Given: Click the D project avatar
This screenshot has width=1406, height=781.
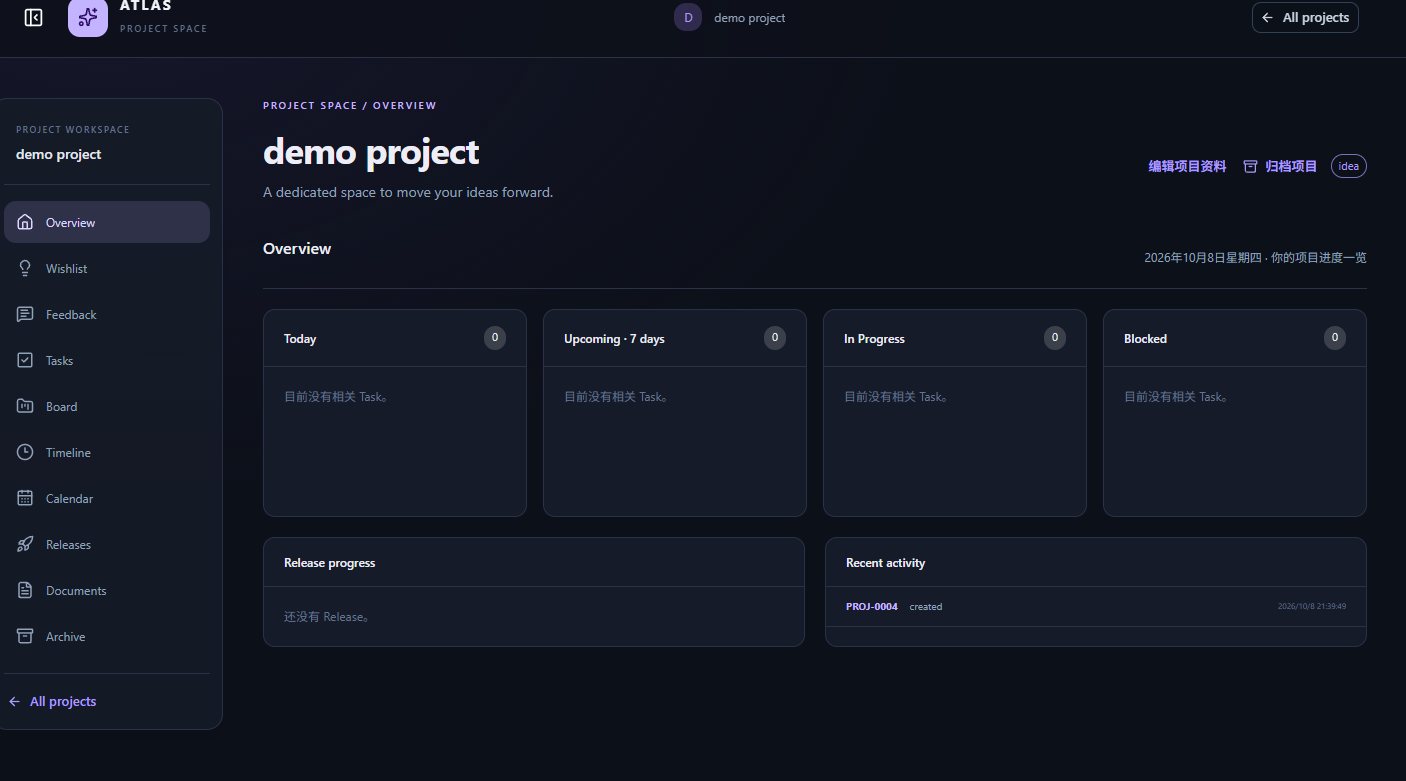Looking at the screenshot, I should [x=688, y=17].
